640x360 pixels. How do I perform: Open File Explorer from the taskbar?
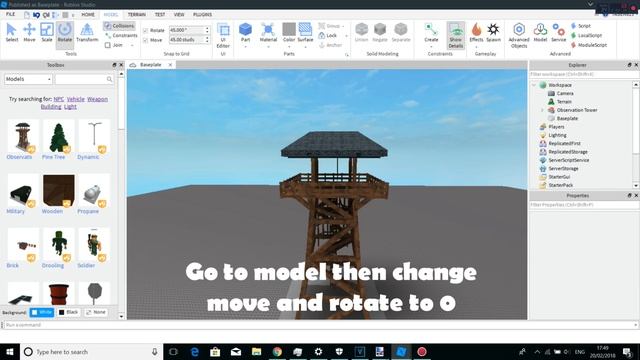(x=256, y=351)
